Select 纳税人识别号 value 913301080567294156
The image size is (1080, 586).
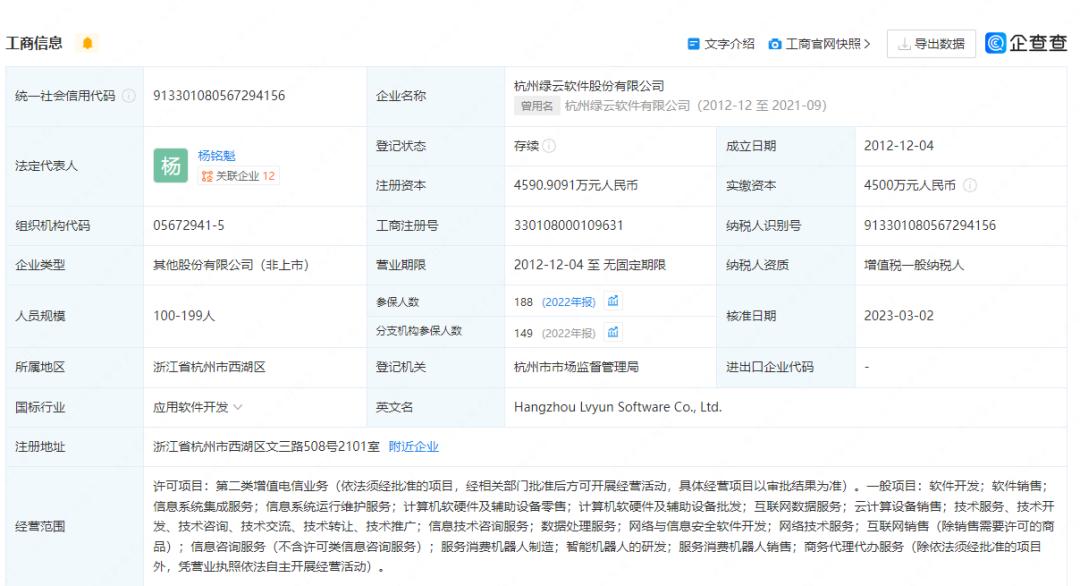(930, 225)
